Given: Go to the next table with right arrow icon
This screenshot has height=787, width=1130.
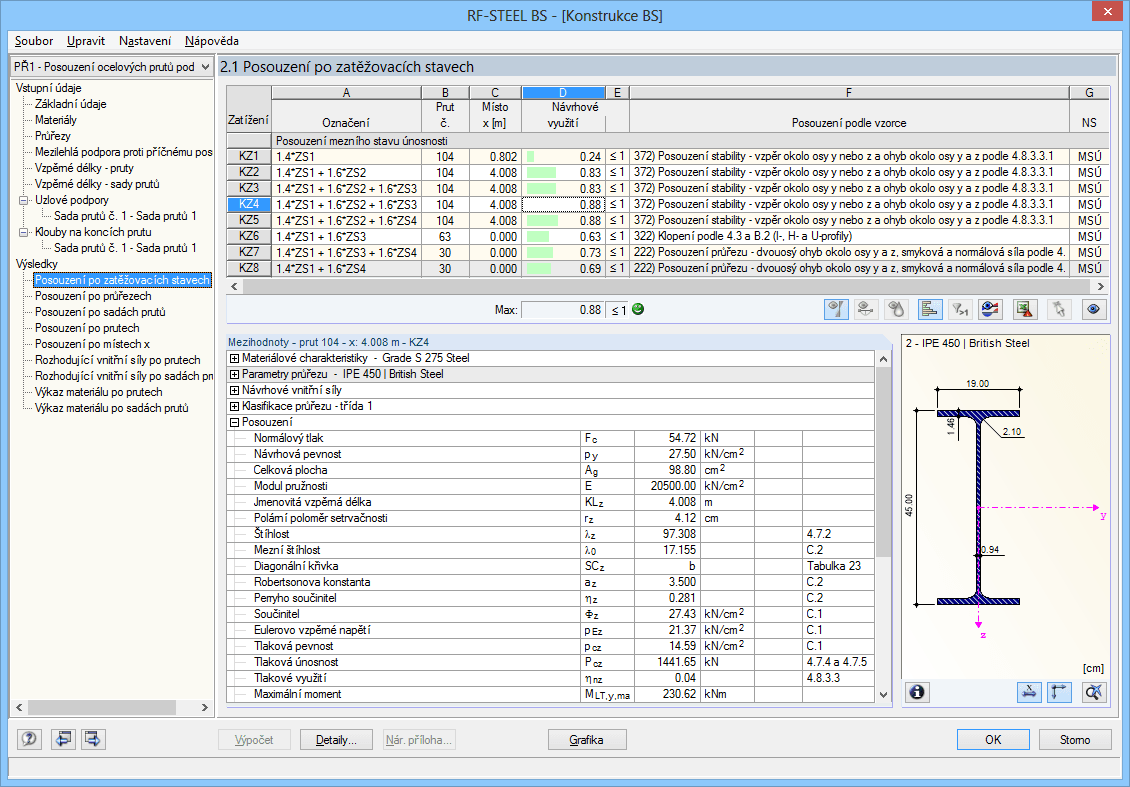Looking at the screenshot, I should point(94,740).
